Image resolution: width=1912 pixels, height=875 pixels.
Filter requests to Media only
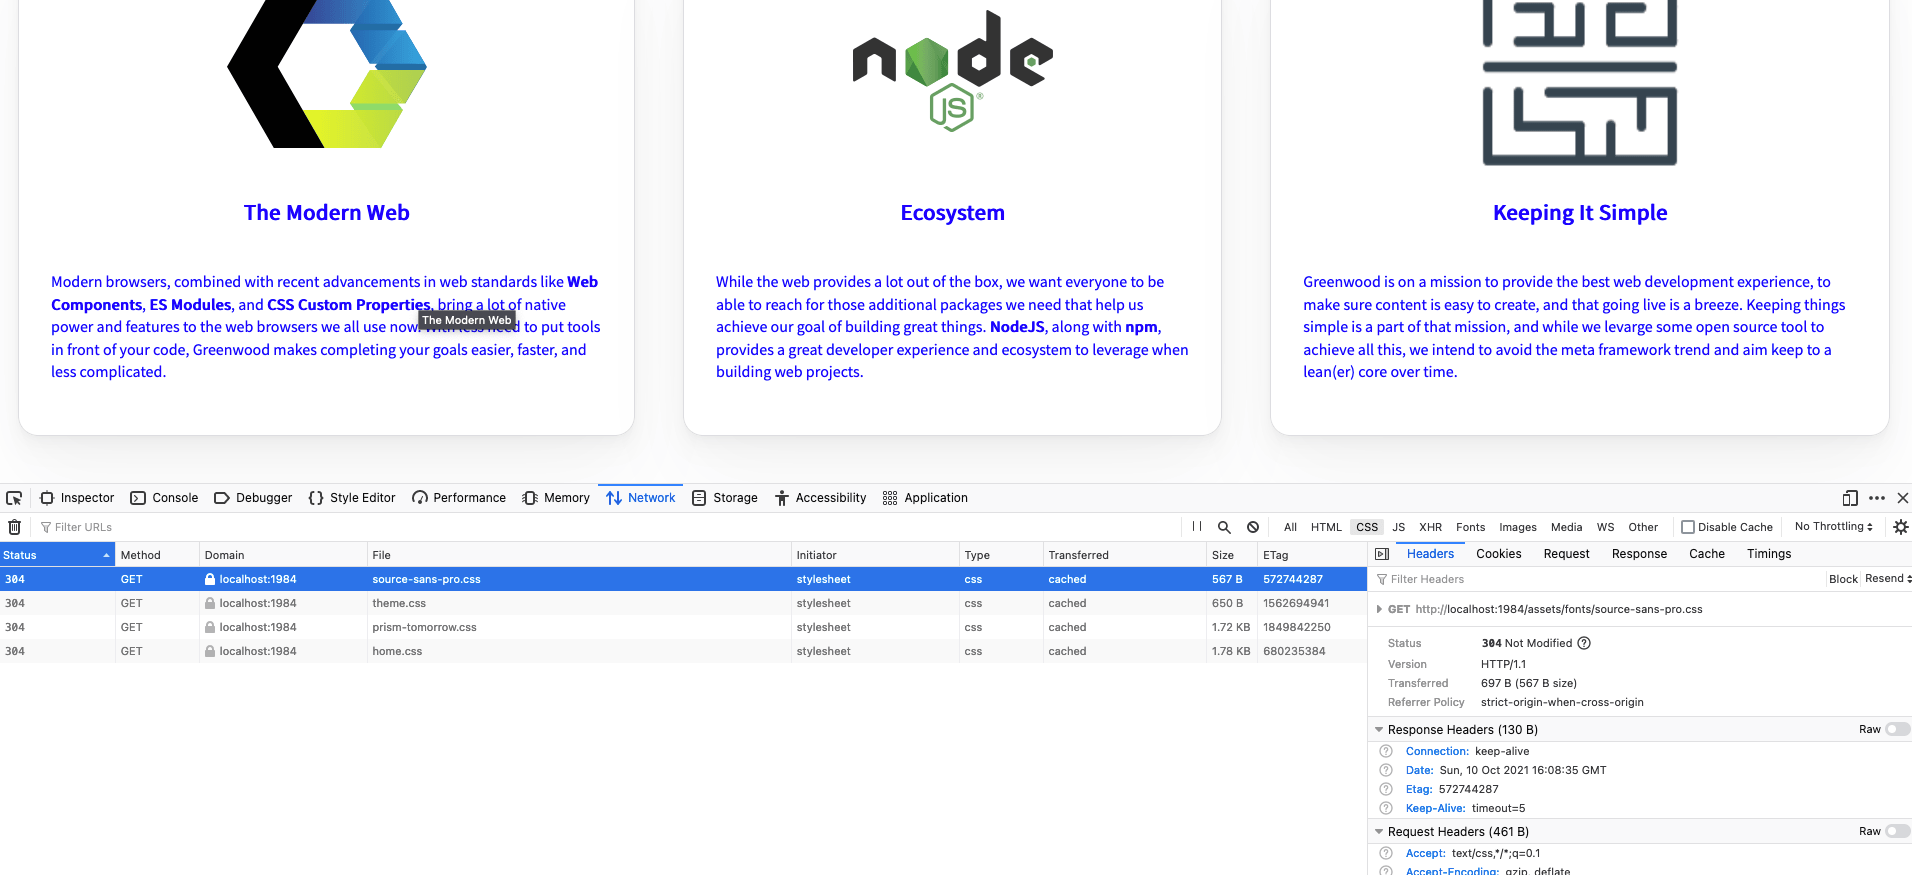[x=1566, y=527]
